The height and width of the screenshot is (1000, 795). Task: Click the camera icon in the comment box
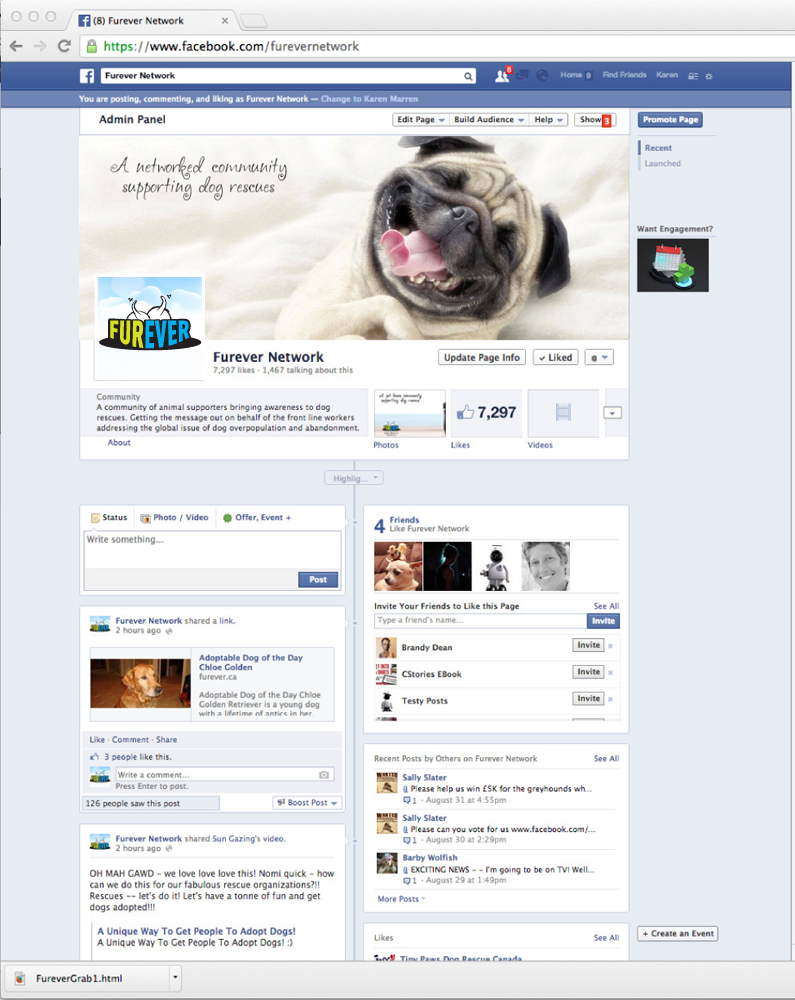pos(324,775)
